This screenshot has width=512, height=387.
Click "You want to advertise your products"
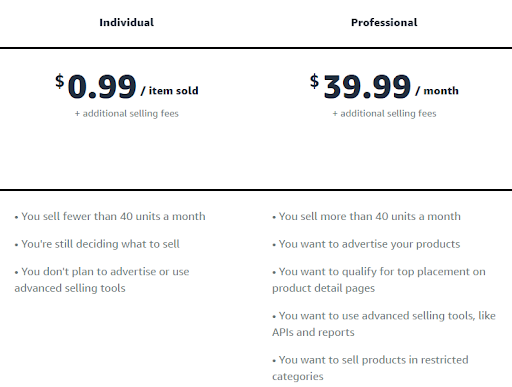[366, 244]
